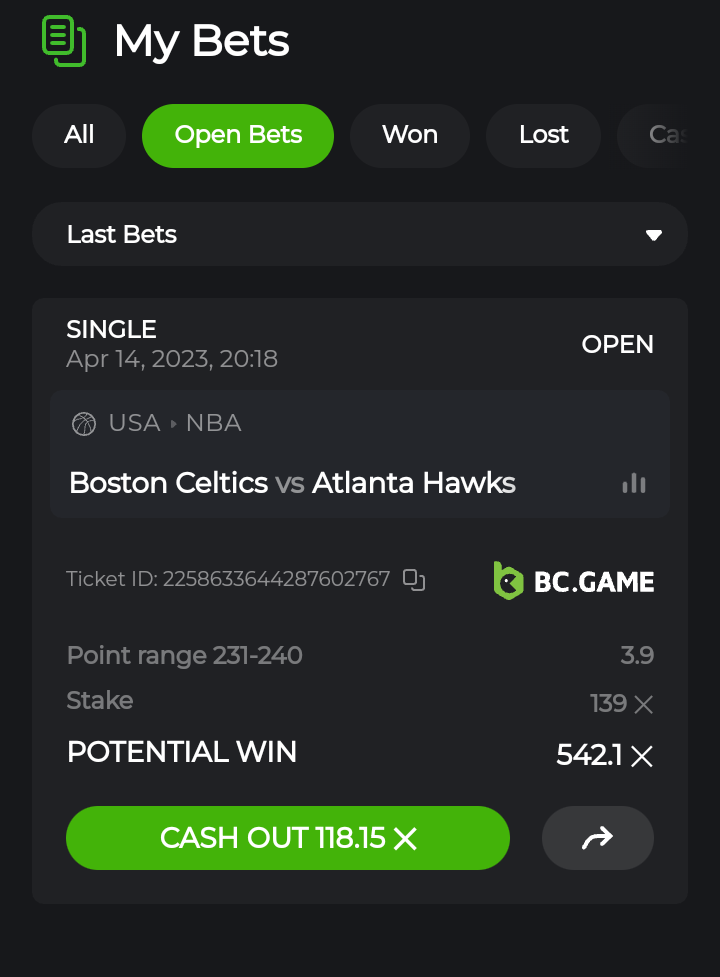720x977 pixels.
Task: Switch to the All bets tab
Action: coord(79,135)
